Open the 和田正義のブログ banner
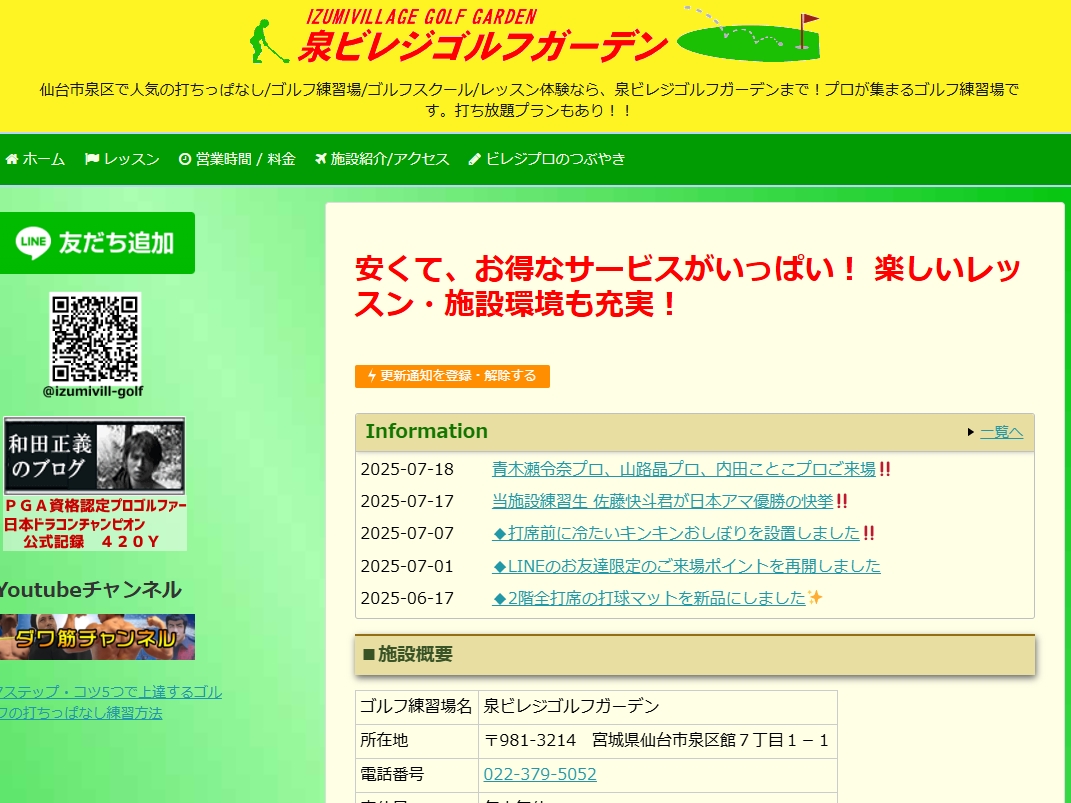The height and width of the screenshot is (803, 1071). (x=95, y=484)
